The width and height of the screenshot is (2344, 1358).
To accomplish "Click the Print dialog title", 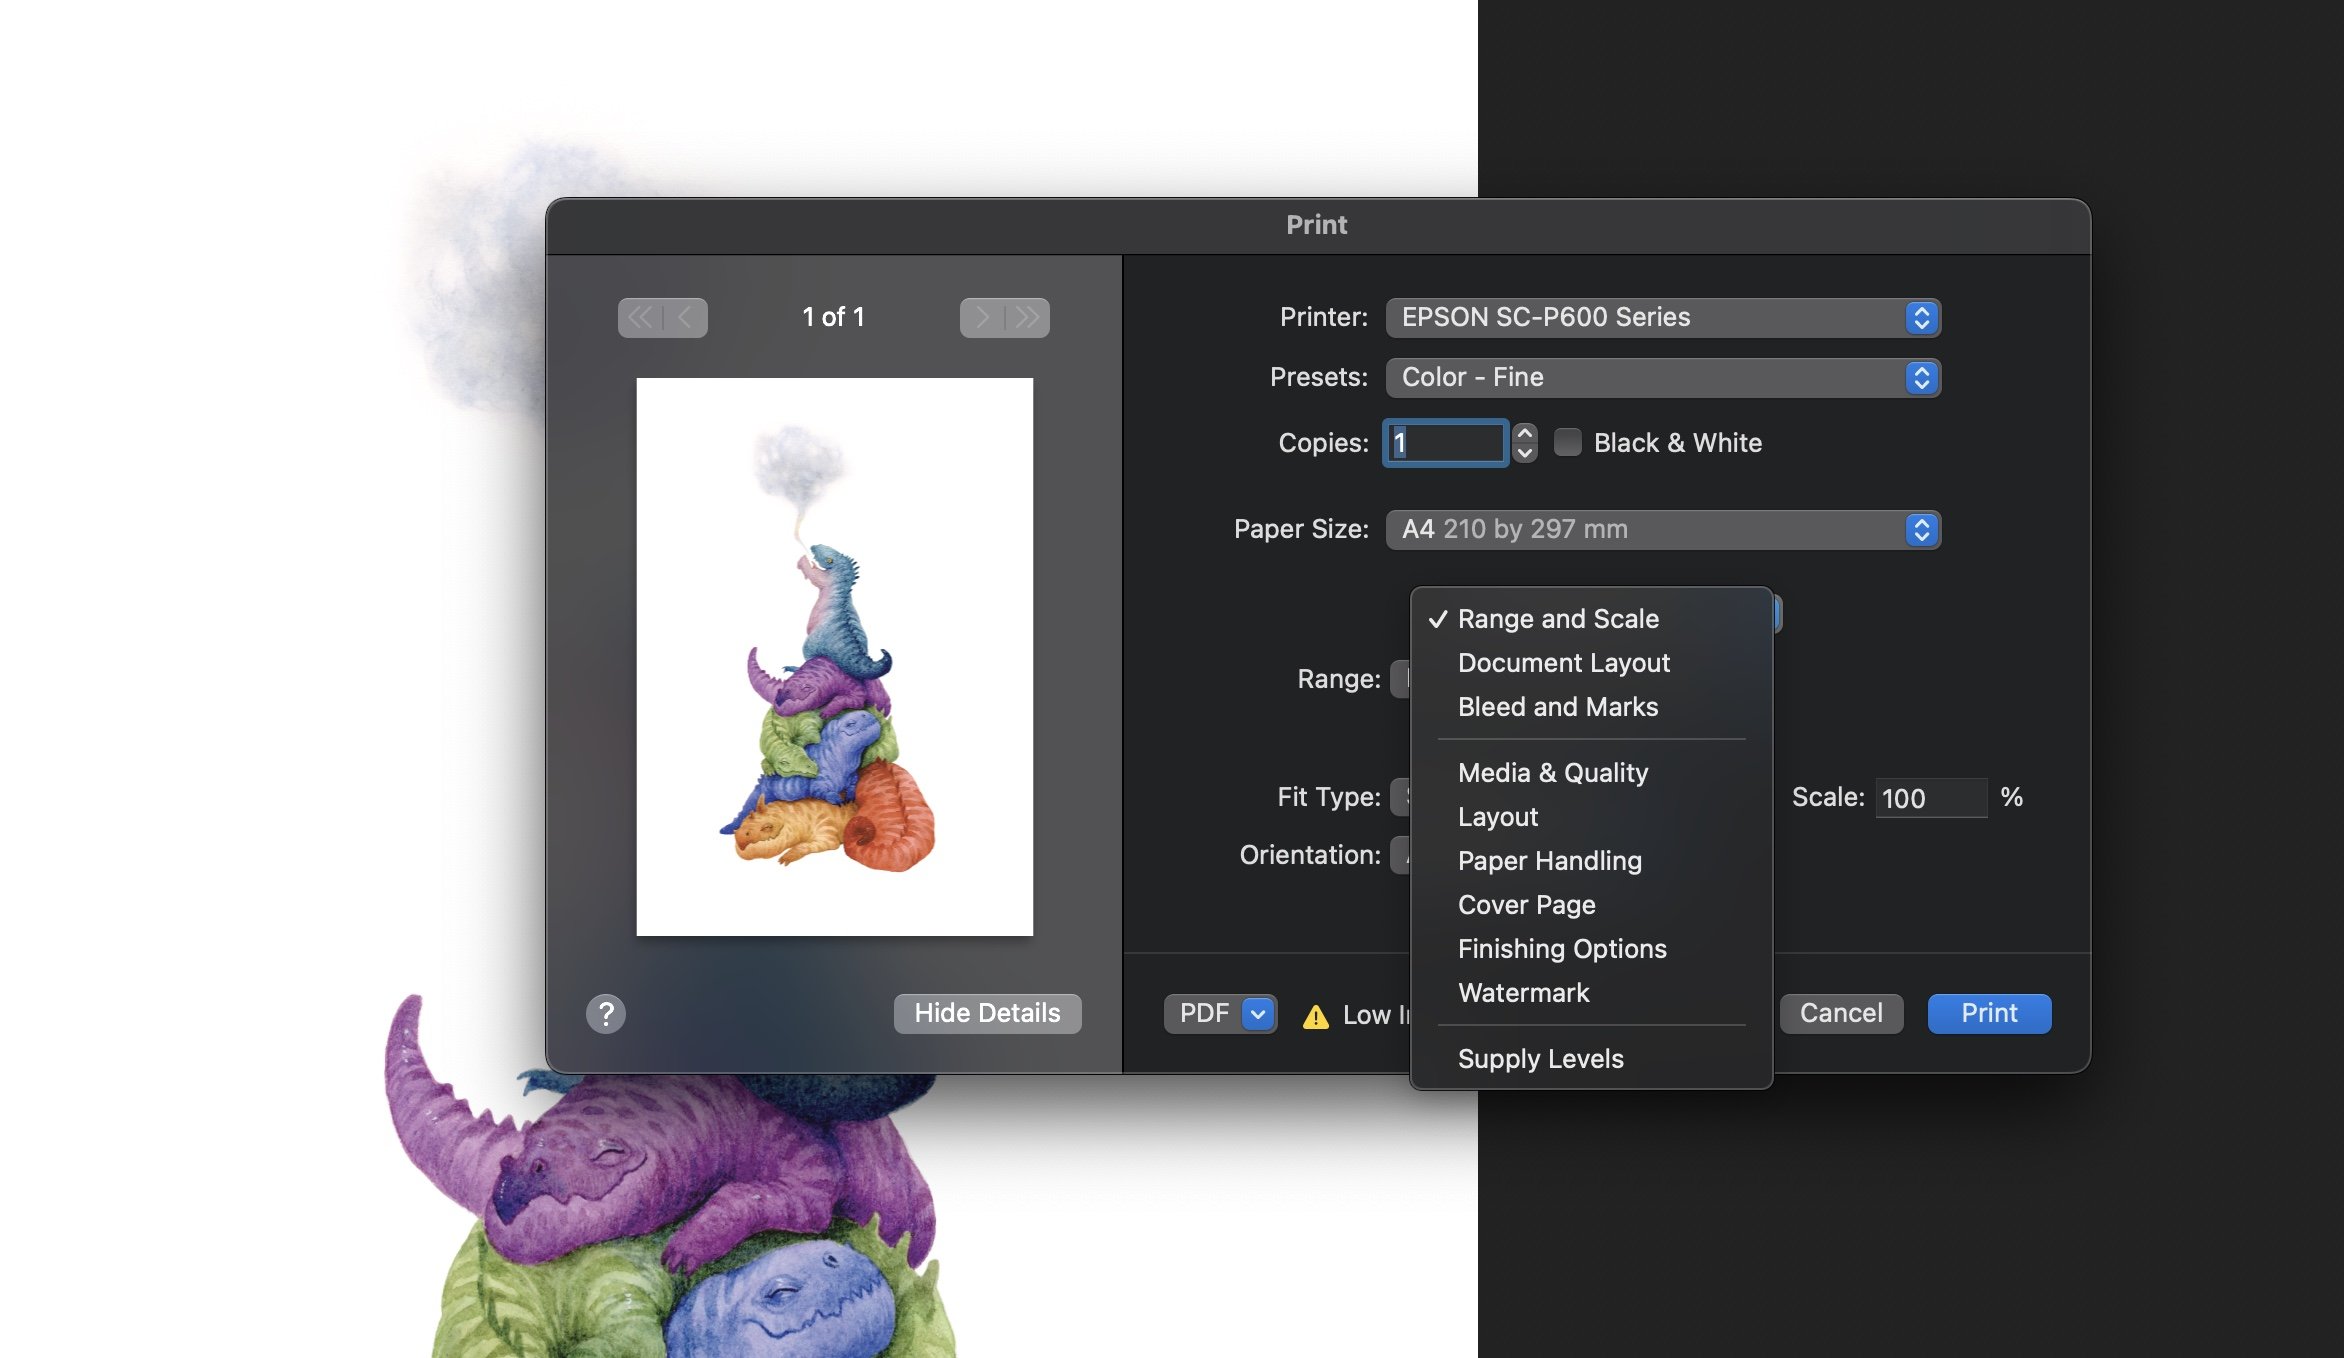I will (x=1316, y=225).
